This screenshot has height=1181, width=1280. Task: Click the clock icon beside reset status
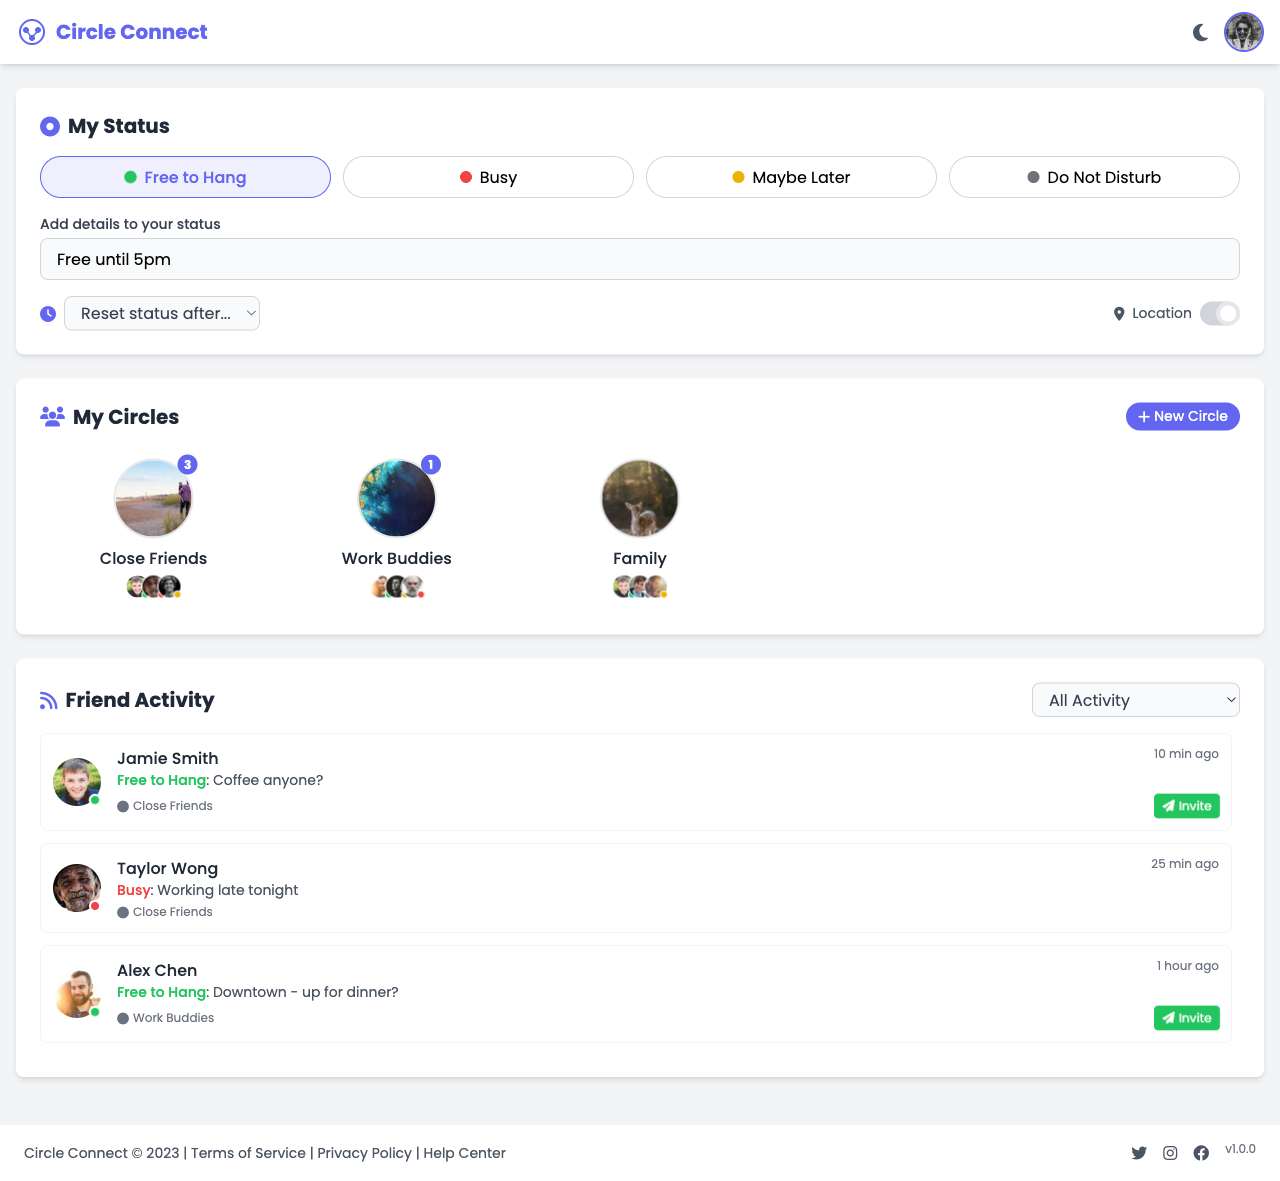click(x=47, y=313)
